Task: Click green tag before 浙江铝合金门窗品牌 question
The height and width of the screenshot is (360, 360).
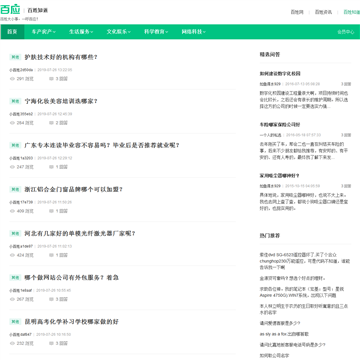Action: (15, 189)
